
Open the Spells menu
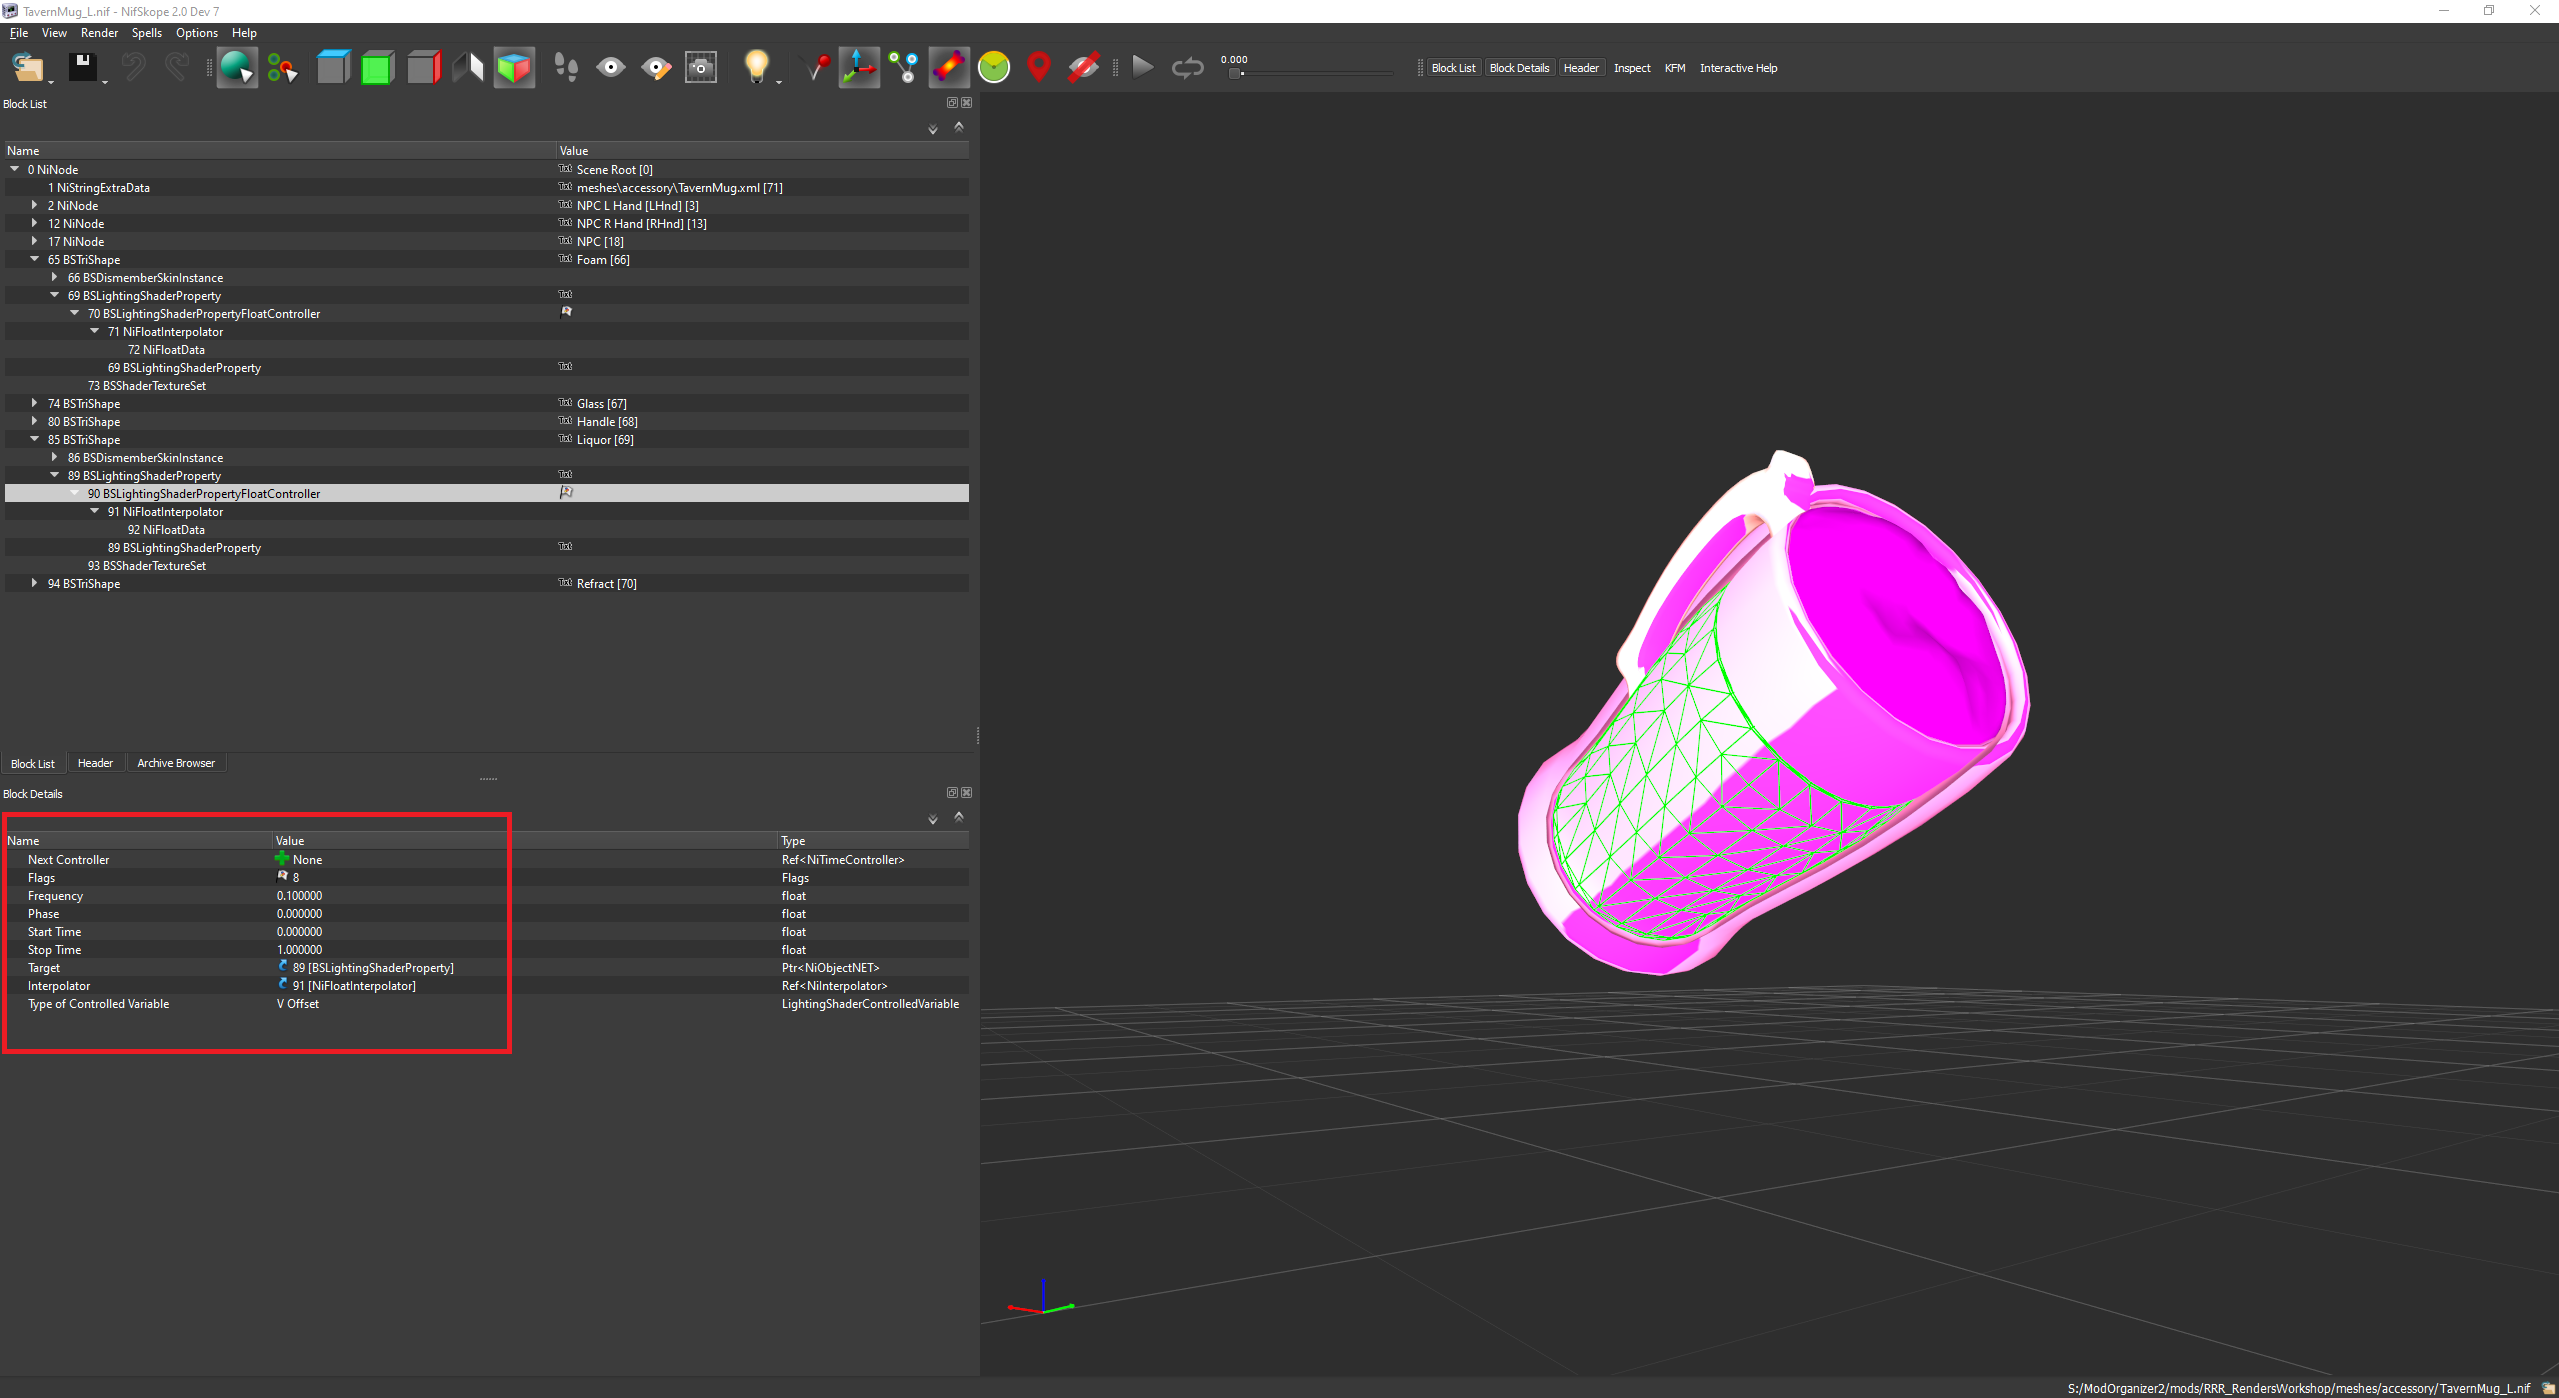coord(146,33)
